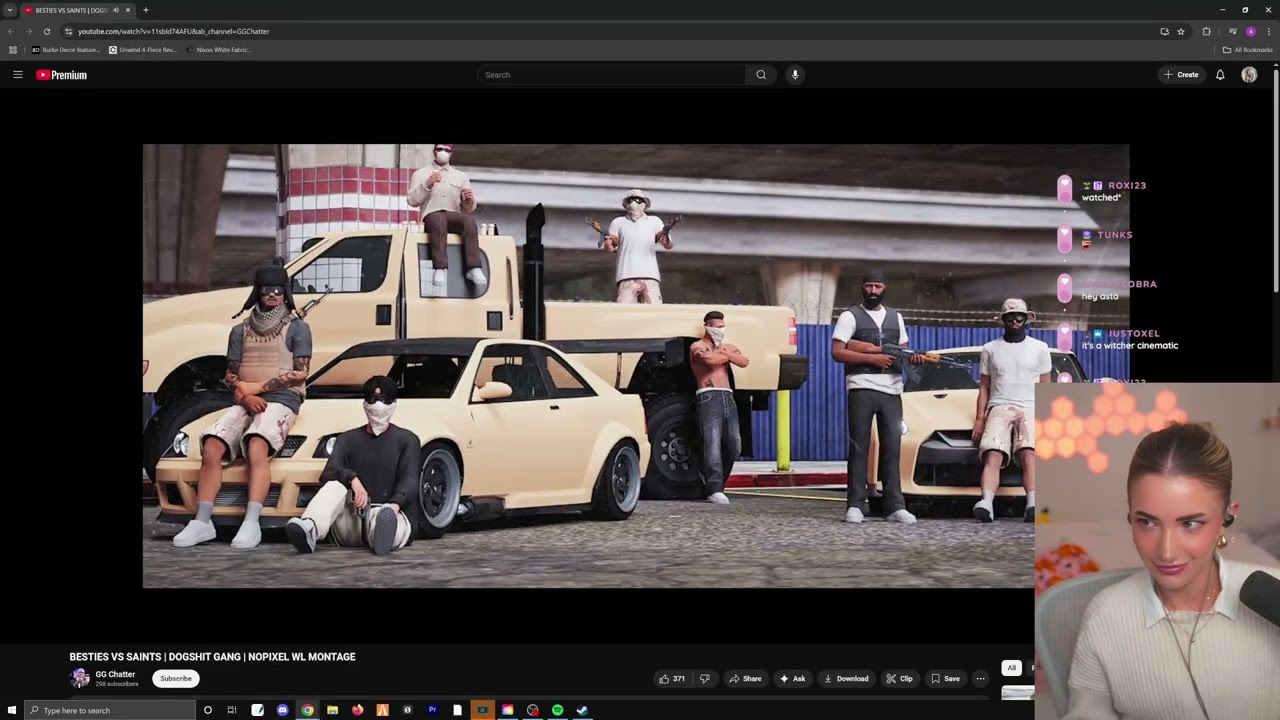The image size is (1280, 720).
Task: Close the BESTIES VS SAINTS tab
Action: pos(128,10)
